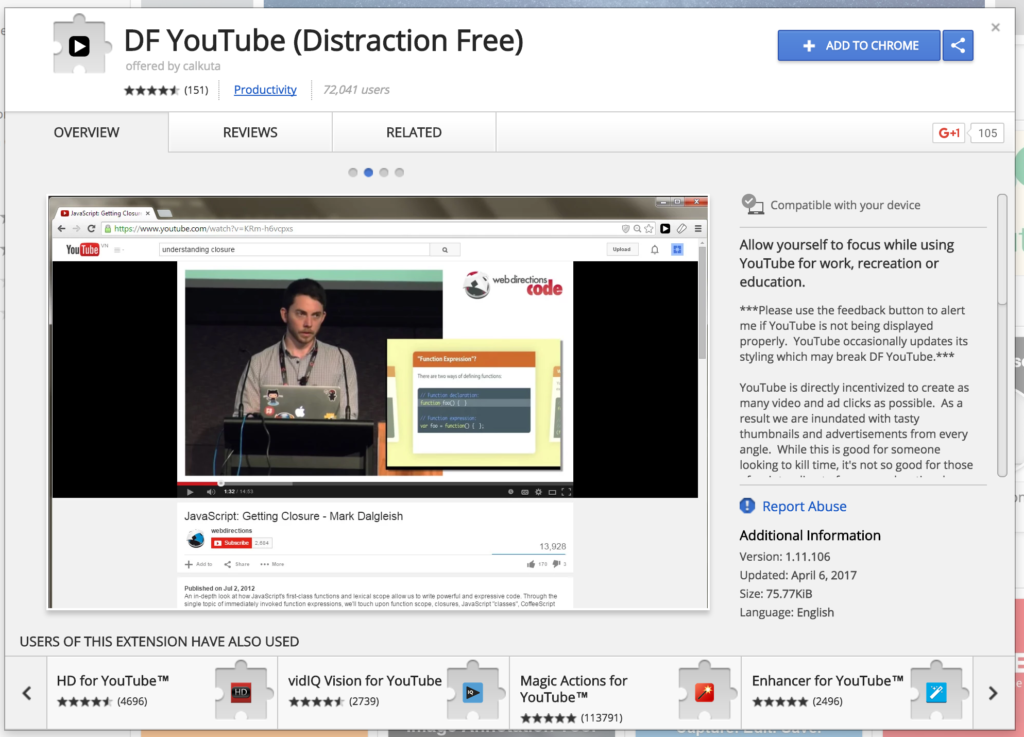Image resolution: width=1024 pixels, height=737 pixels.
Task: Click the DF YouTube toolbar icon in screenshot
Action: [x=665, y=228]
